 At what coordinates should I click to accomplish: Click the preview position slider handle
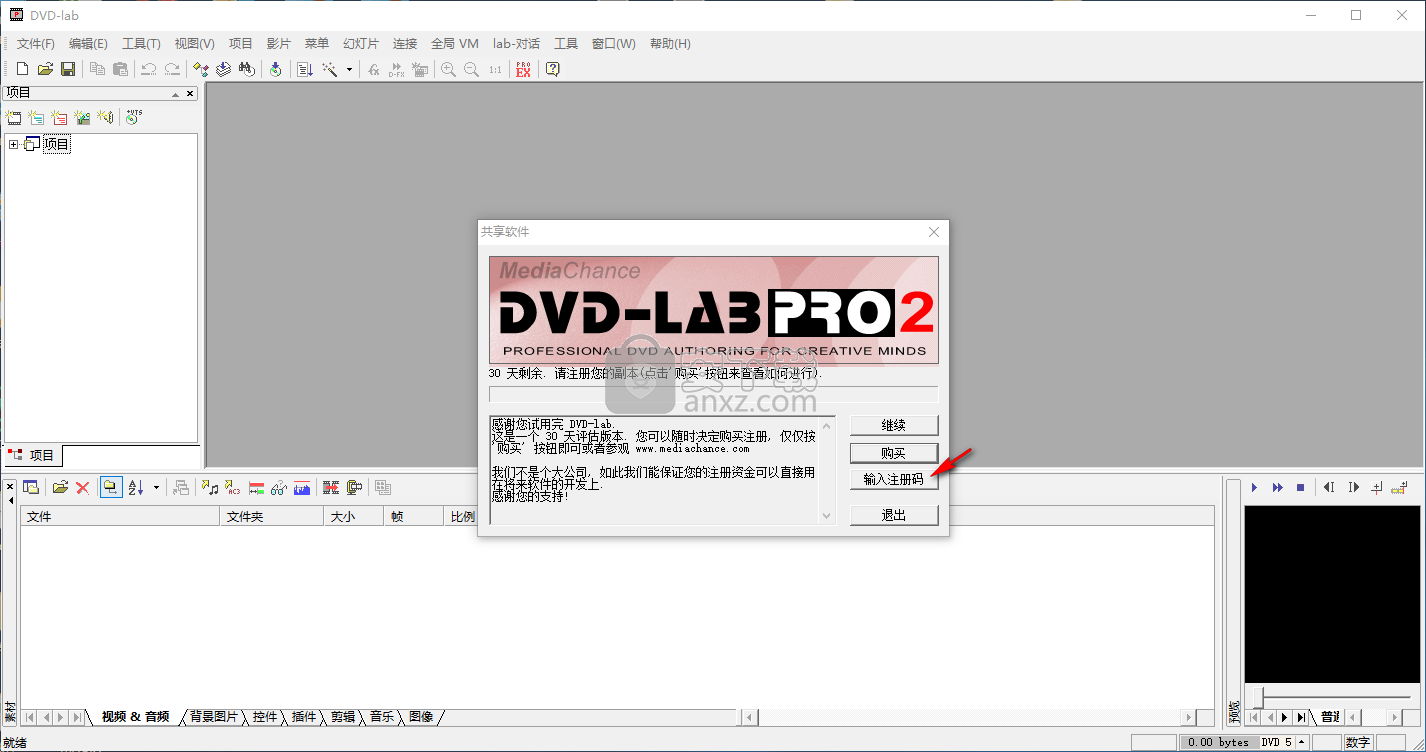click(1260, 696)
